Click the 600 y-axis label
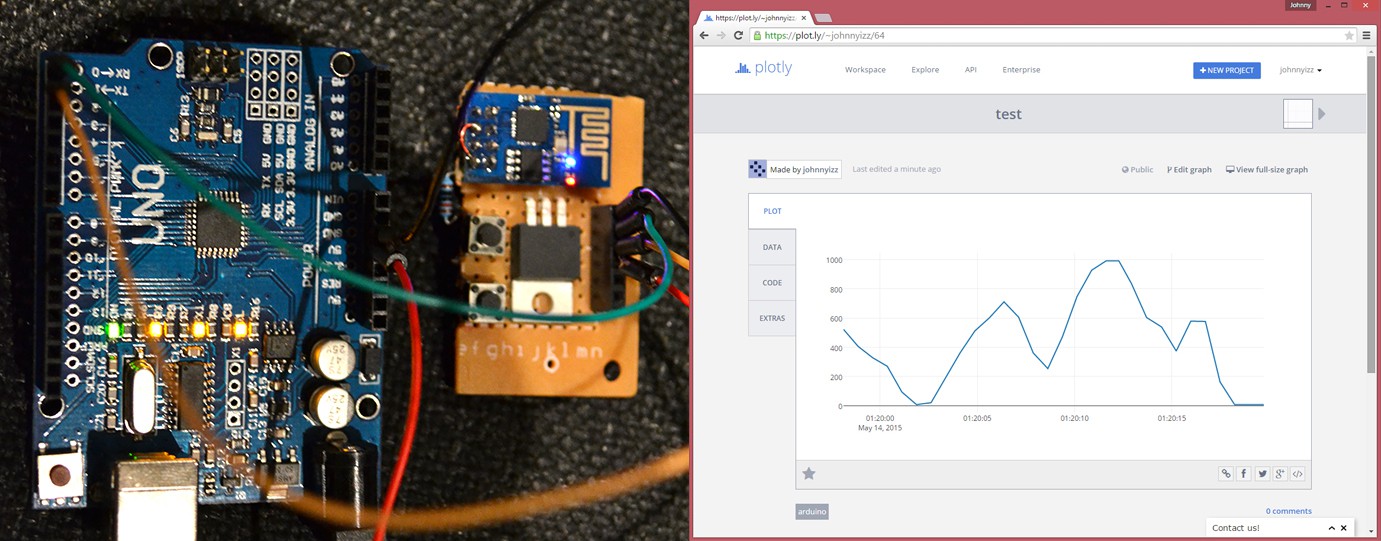 tap(836, 319)
